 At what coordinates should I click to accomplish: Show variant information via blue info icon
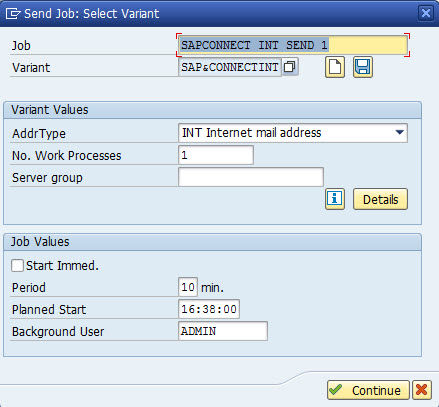click(335, 199)
